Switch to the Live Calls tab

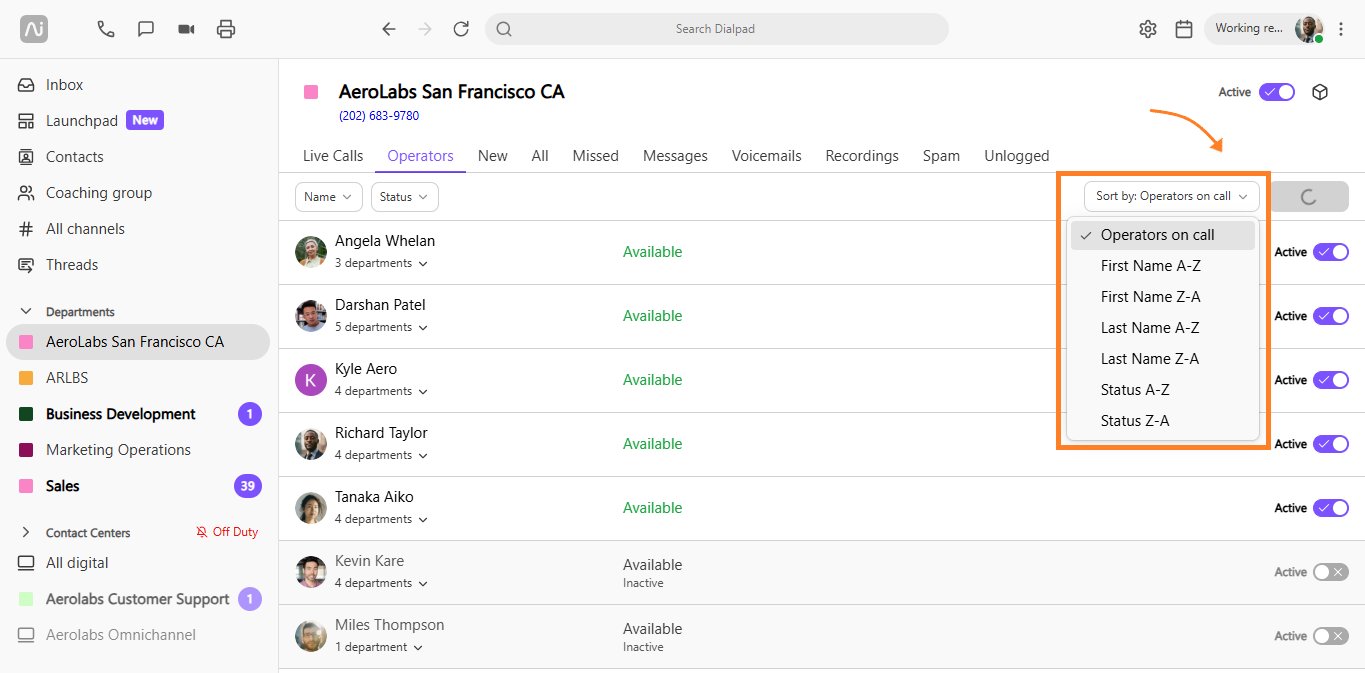pos(333,156)
